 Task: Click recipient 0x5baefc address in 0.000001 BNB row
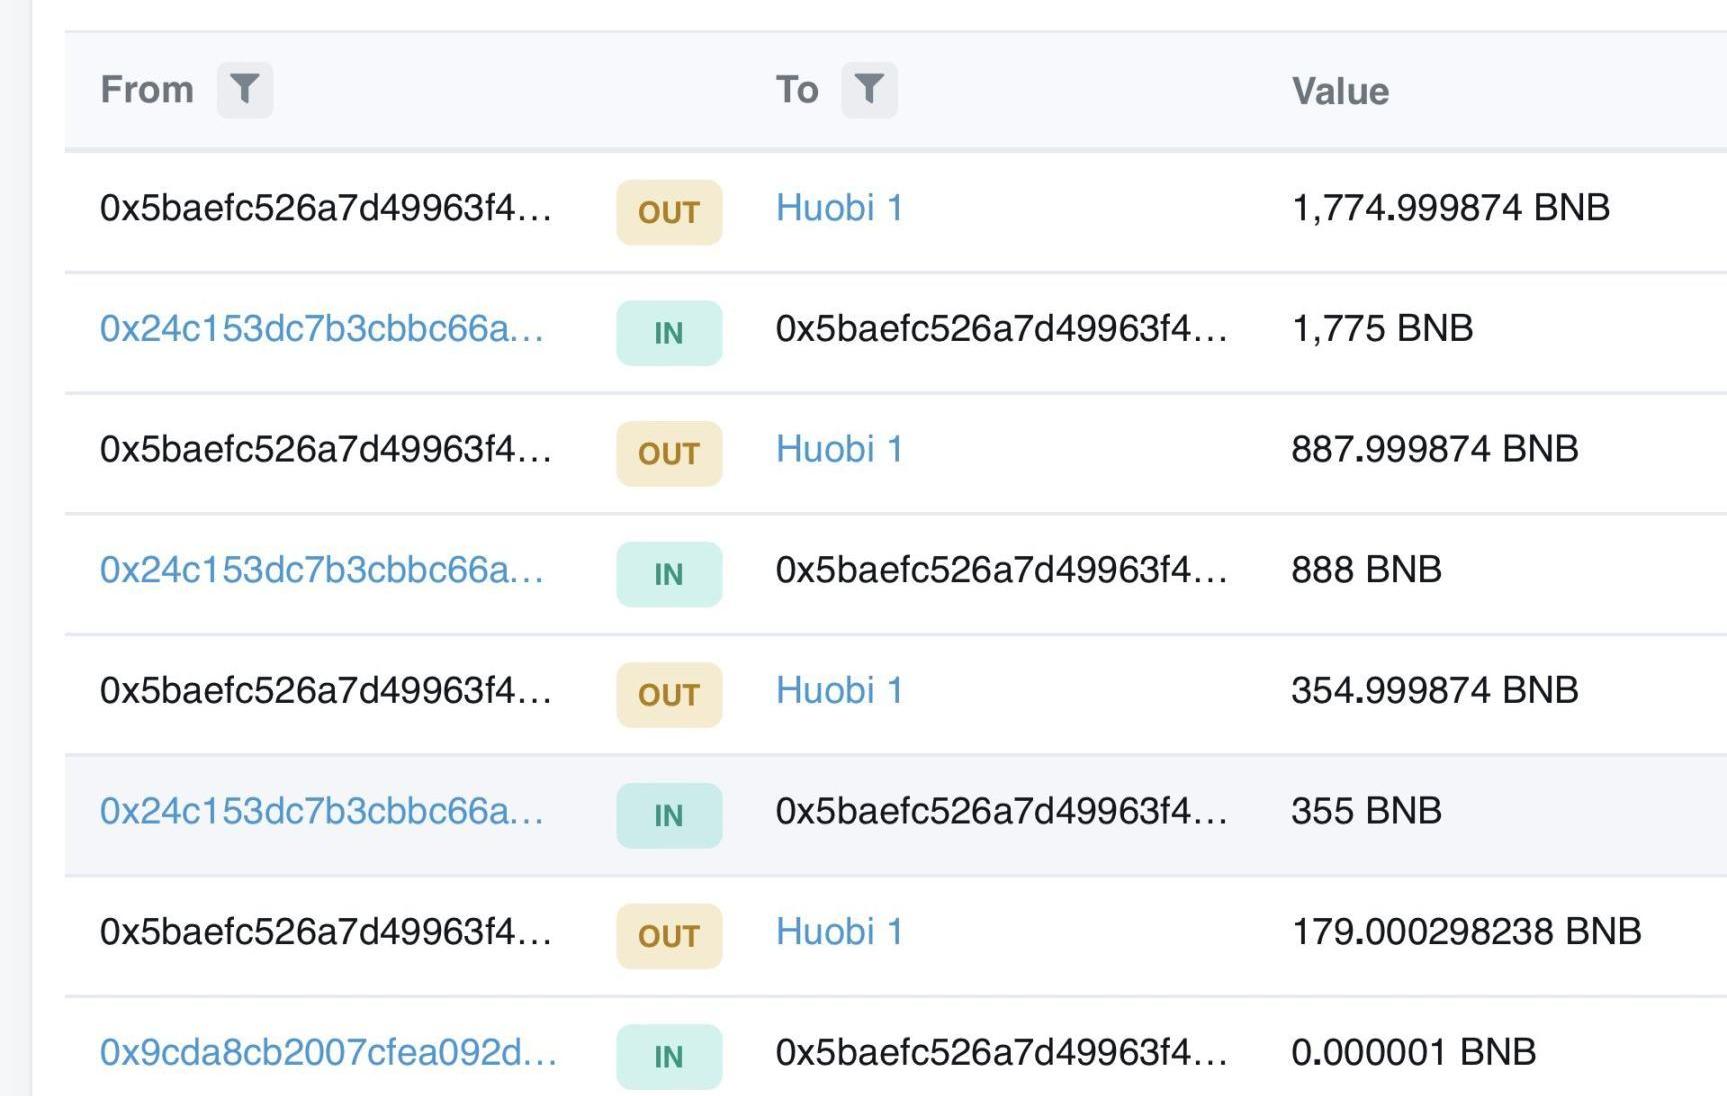(1000, 1052)
